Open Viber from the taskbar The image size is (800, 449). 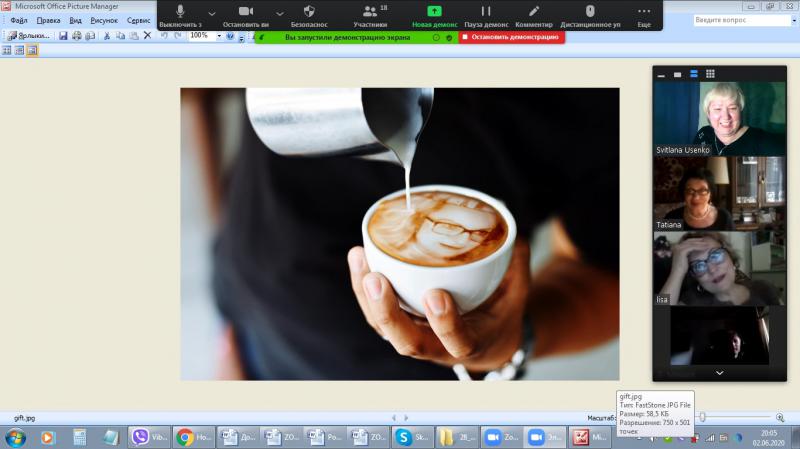click(x=149, y=437)
